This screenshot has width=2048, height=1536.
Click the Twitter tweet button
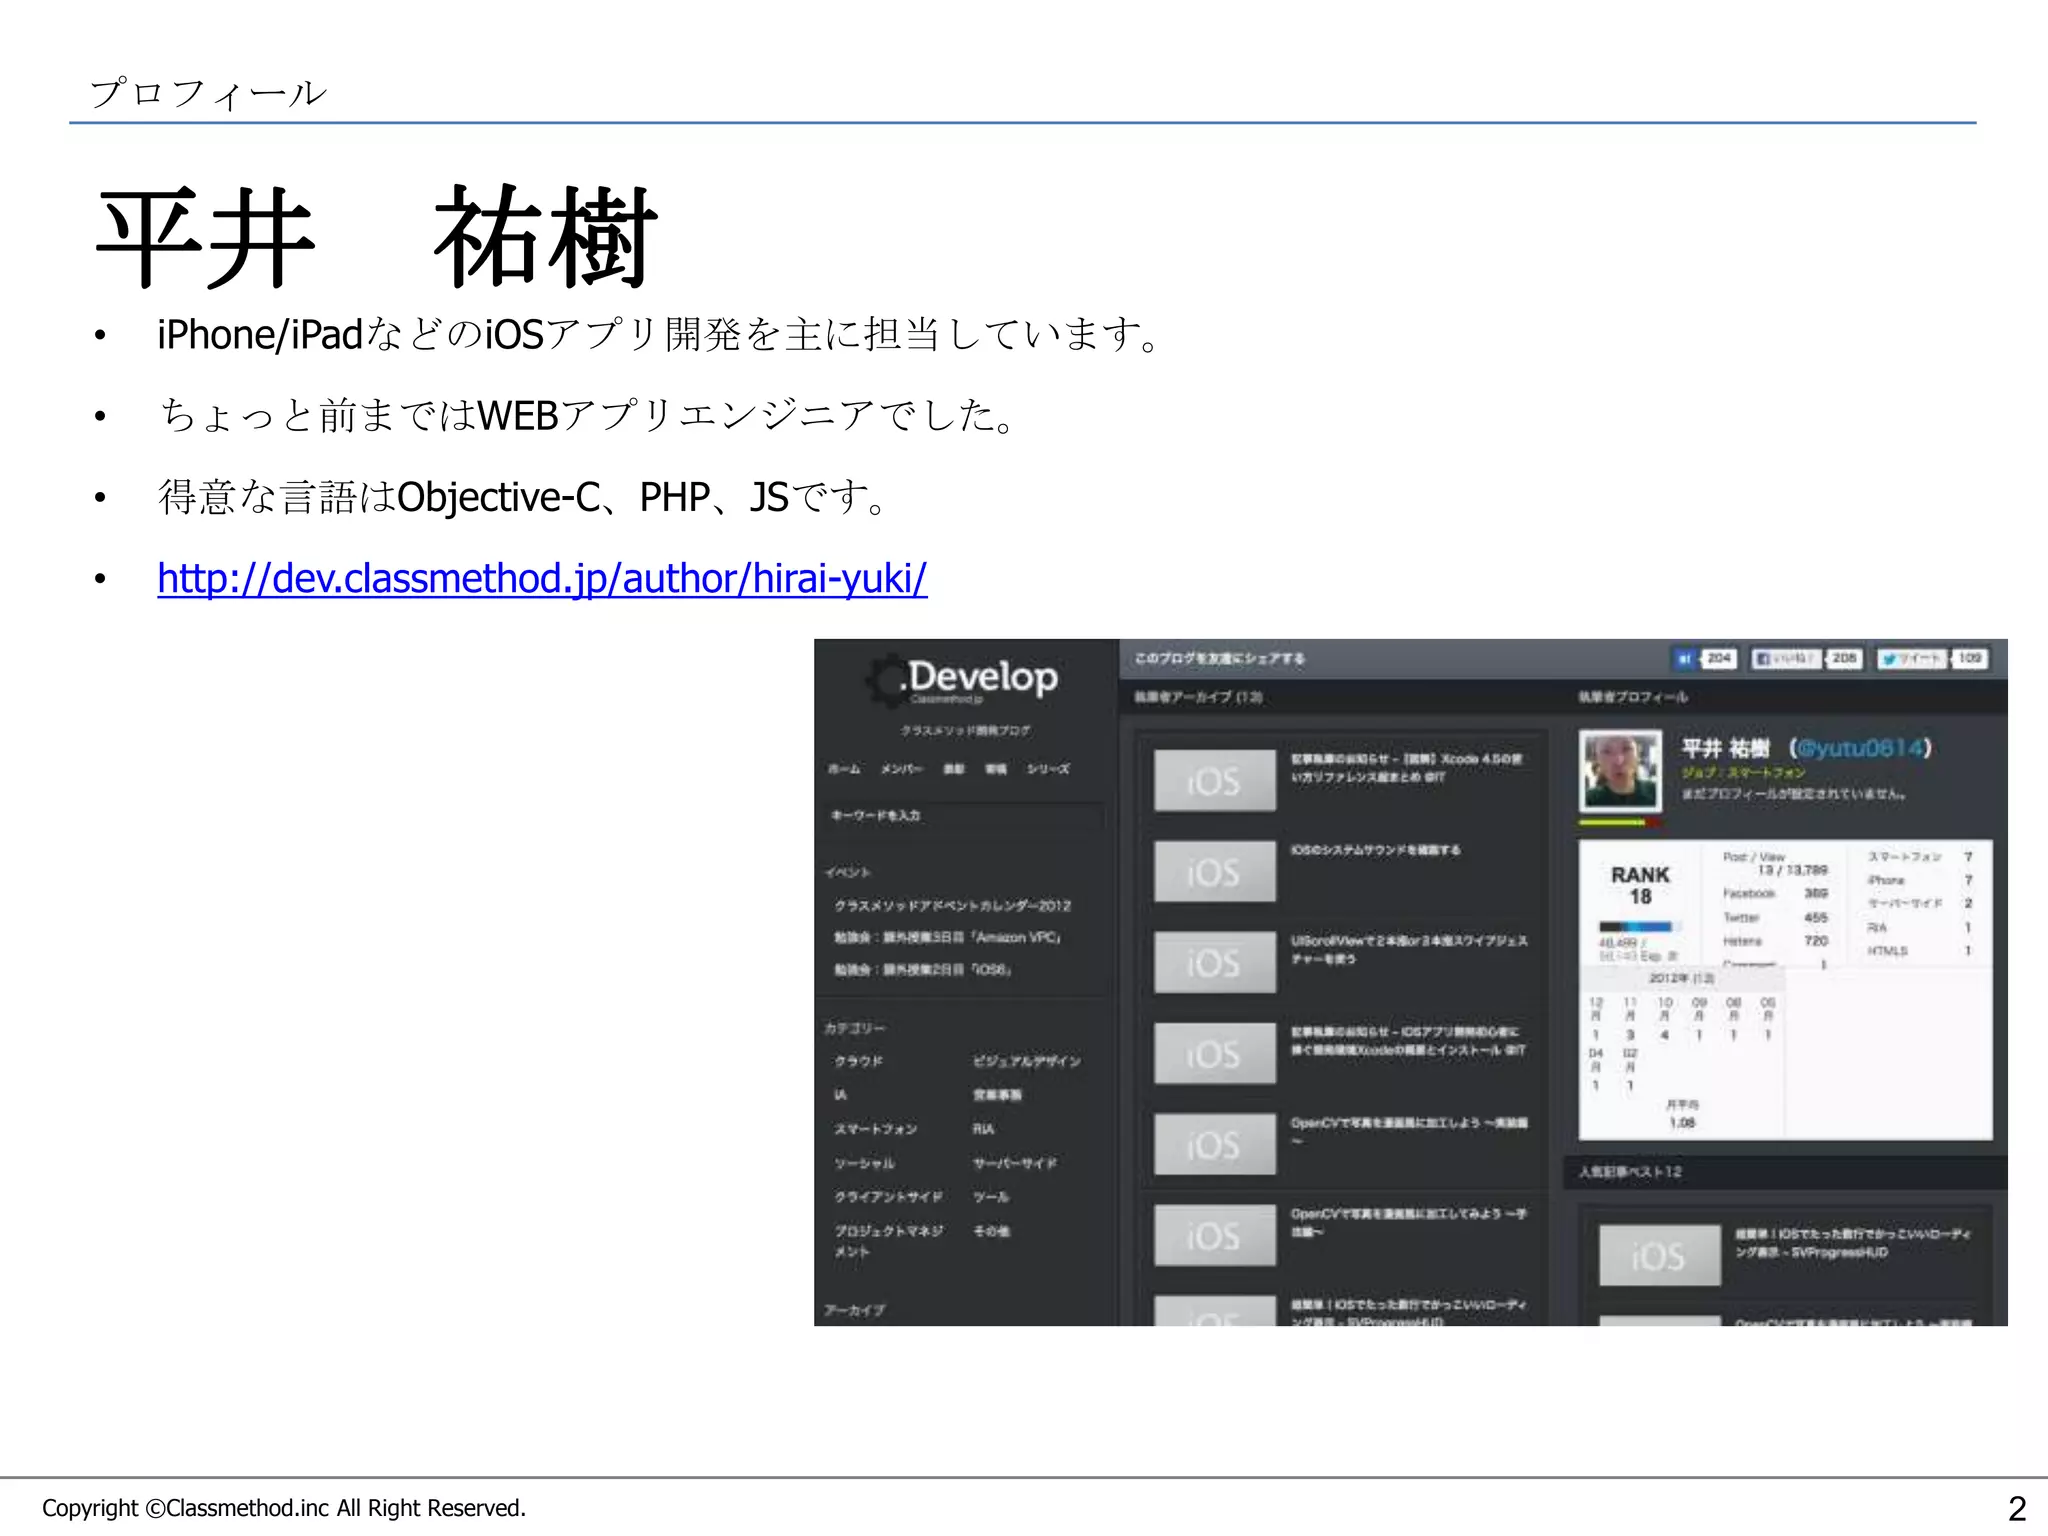[x=1911, y=658]
